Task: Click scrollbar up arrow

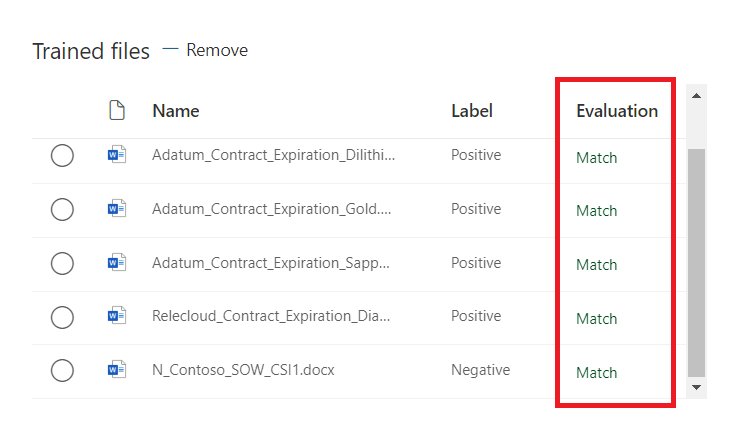Action: [x=696, y=96]
